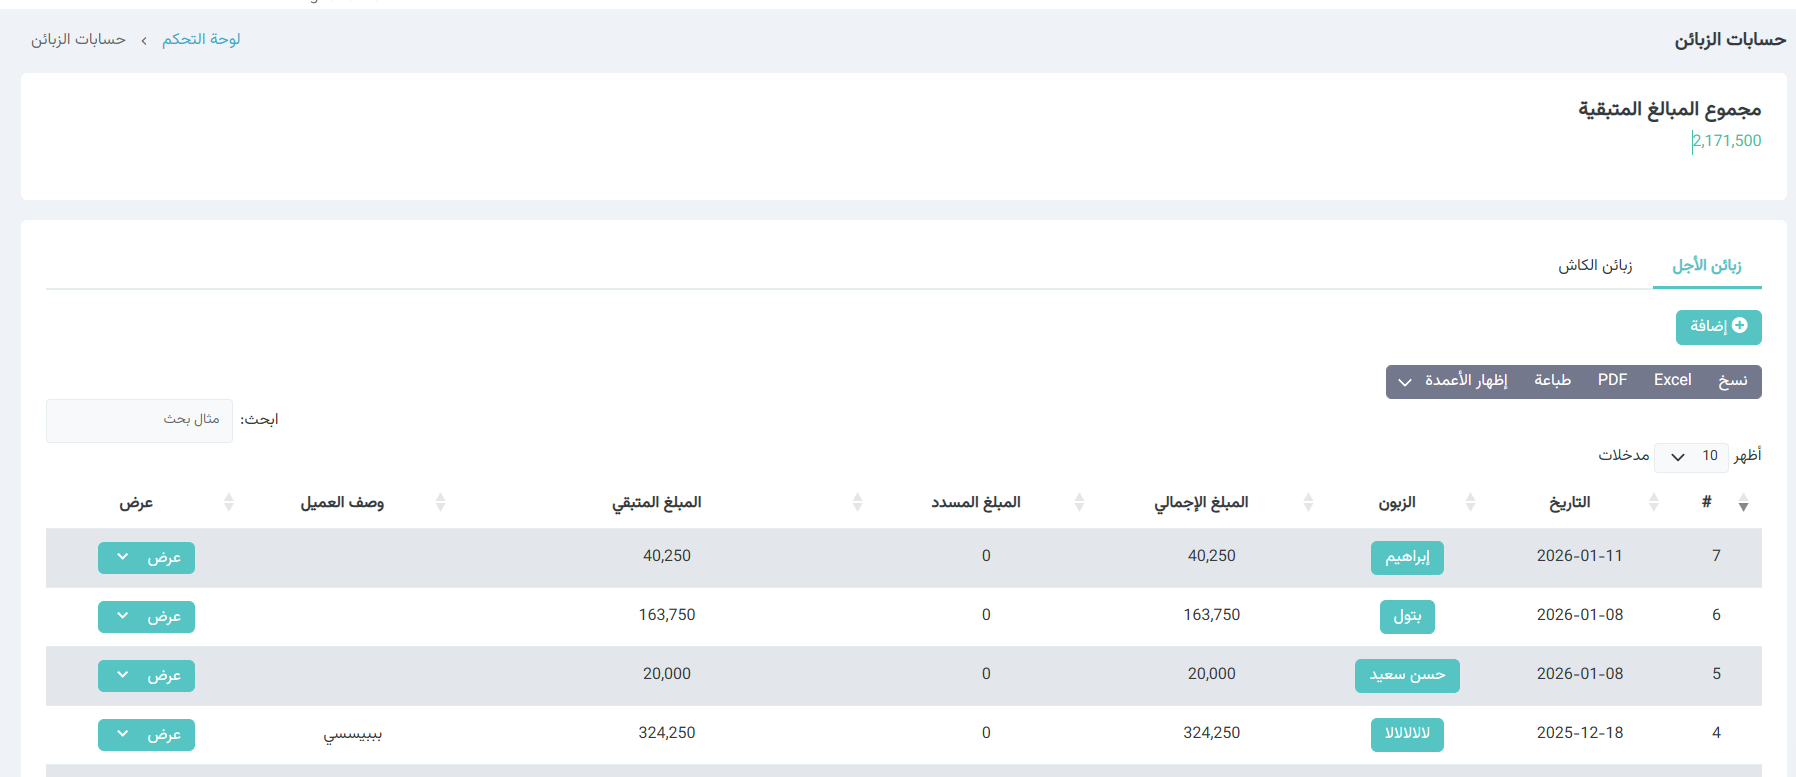This screenshot has height=777, width=1796.
Task: Click the plus icon on إضافة button
Action: (x=1740, y=326)
